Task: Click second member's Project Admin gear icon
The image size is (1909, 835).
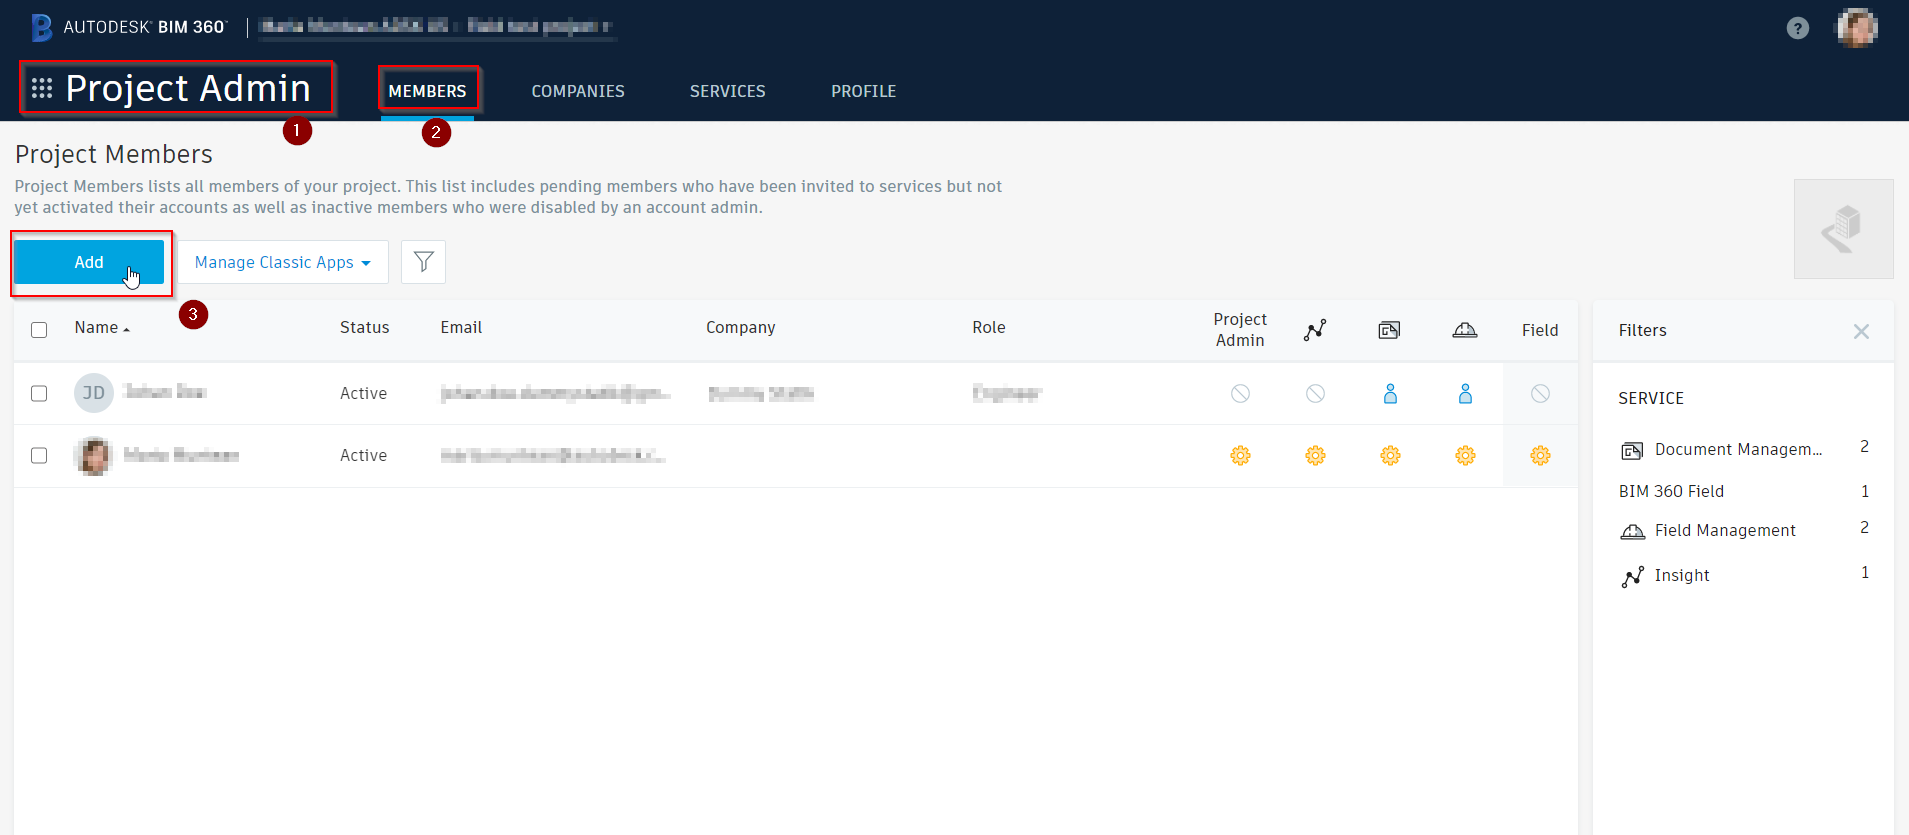Action: [x=1240, y=456]
